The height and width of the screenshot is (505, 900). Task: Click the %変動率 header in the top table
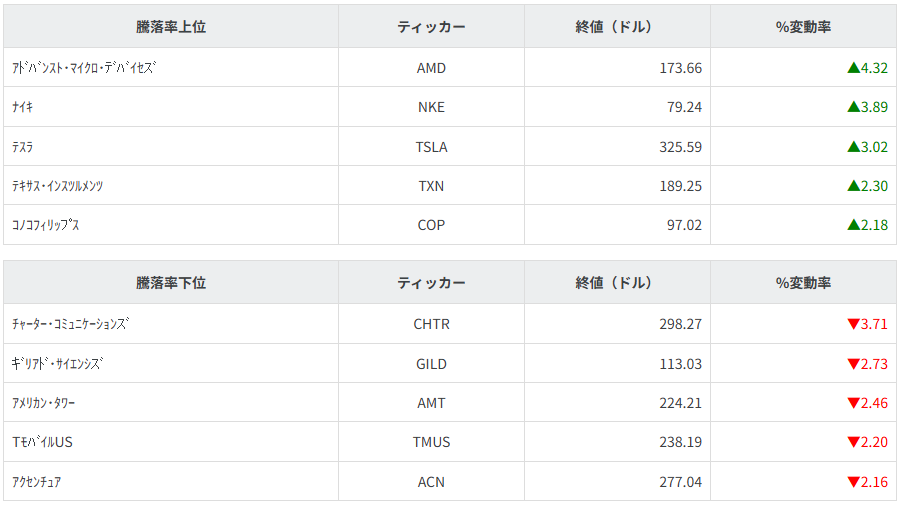pyautogui.click(x=803, y=27)
